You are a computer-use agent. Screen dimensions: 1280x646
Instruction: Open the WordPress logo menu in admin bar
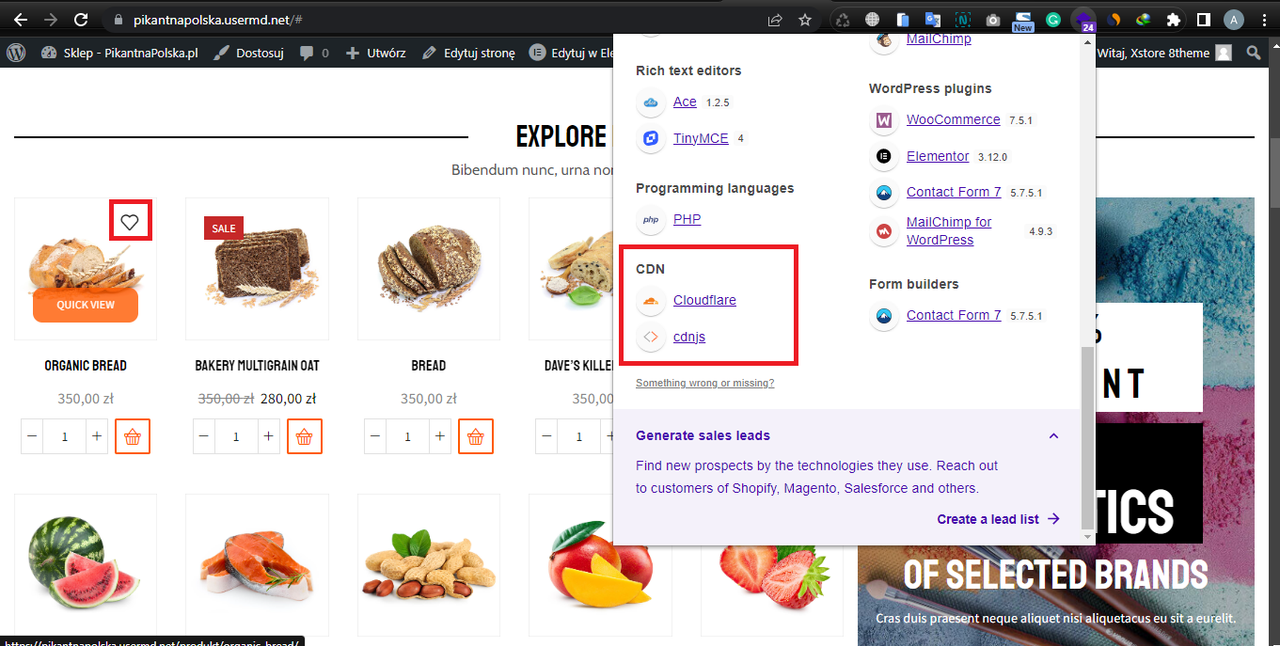[16, 53]
